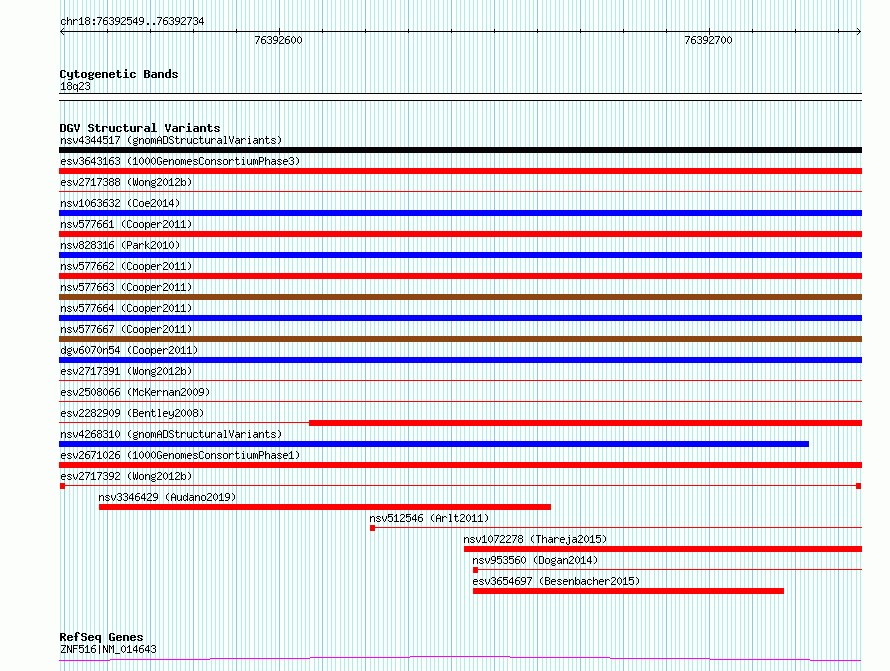
Task: Click the blue bar under nsv1063632
Action: [x=460, y=213]
